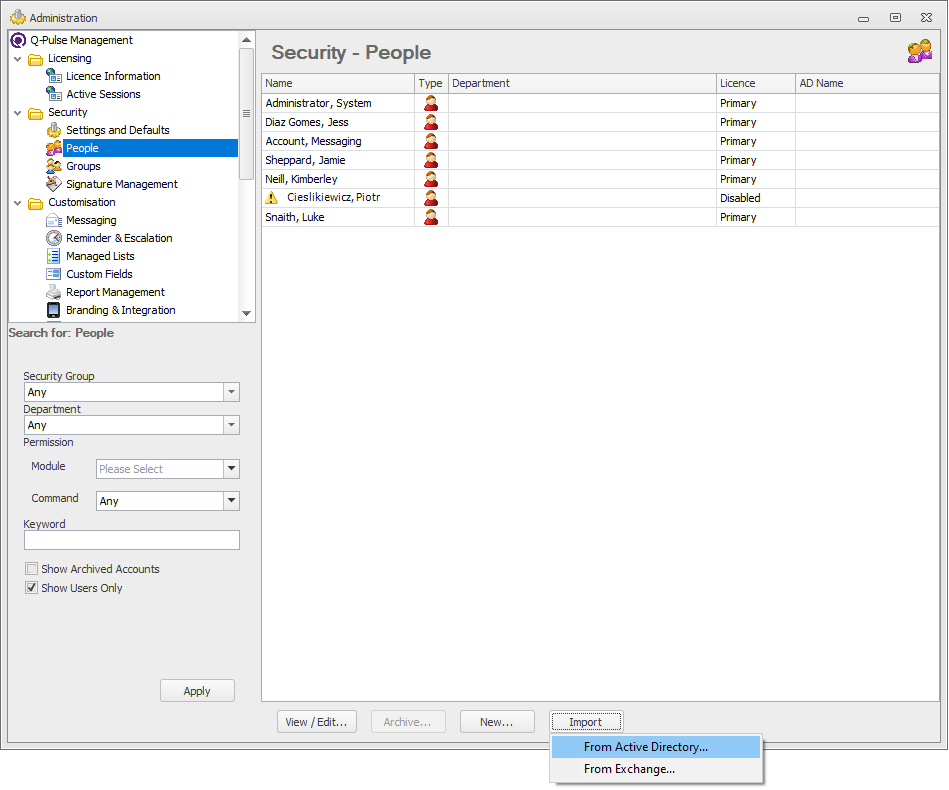Collapse the Licensing tree node

pos(18,59)
